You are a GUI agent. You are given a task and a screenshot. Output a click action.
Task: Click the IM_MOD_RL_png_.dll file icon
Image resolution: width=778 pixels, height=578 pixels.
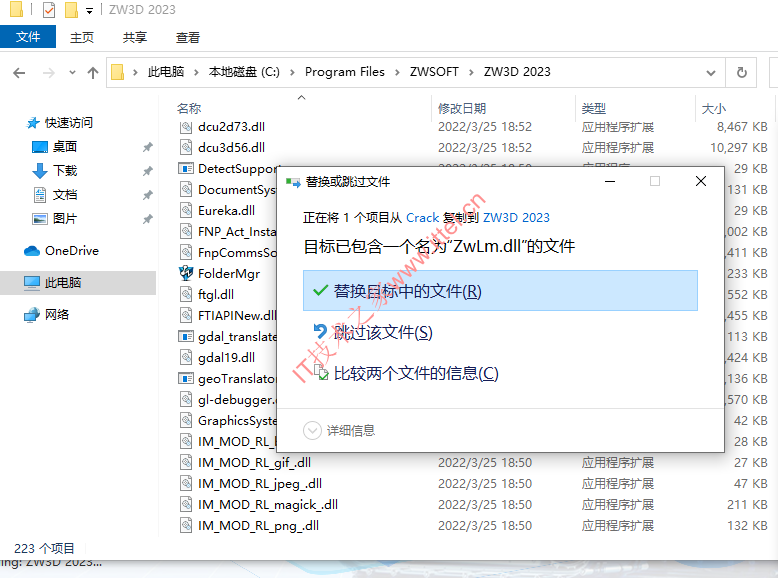(x=186, y=525)
